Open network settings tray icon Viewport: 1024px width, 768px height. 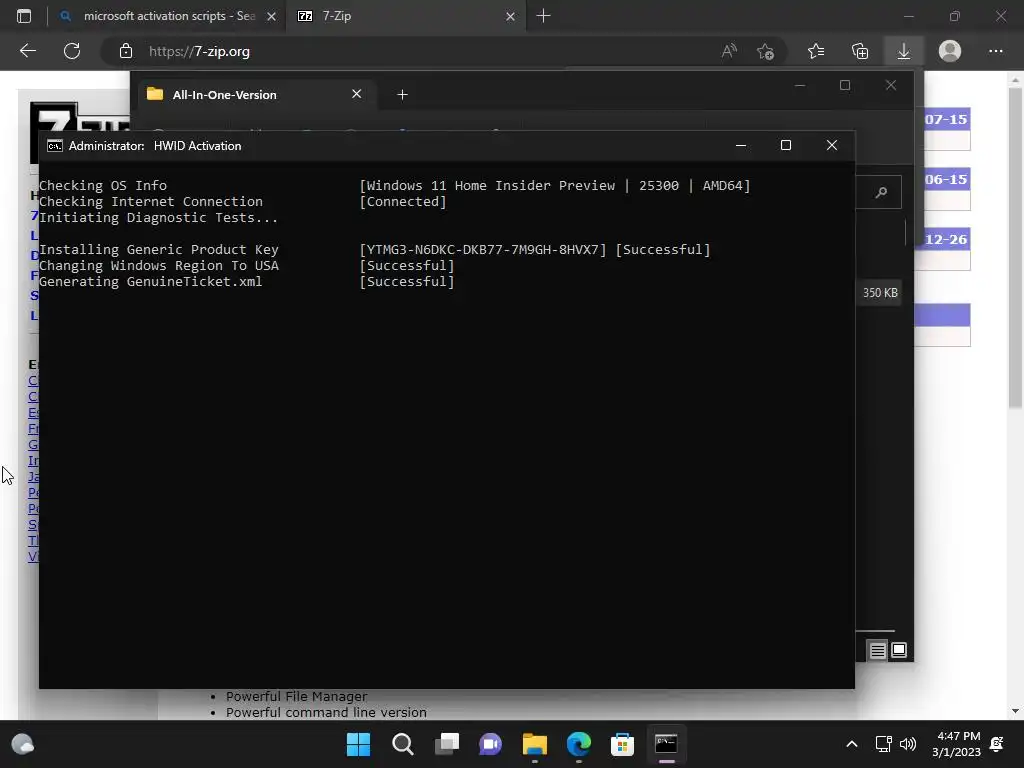884,744
